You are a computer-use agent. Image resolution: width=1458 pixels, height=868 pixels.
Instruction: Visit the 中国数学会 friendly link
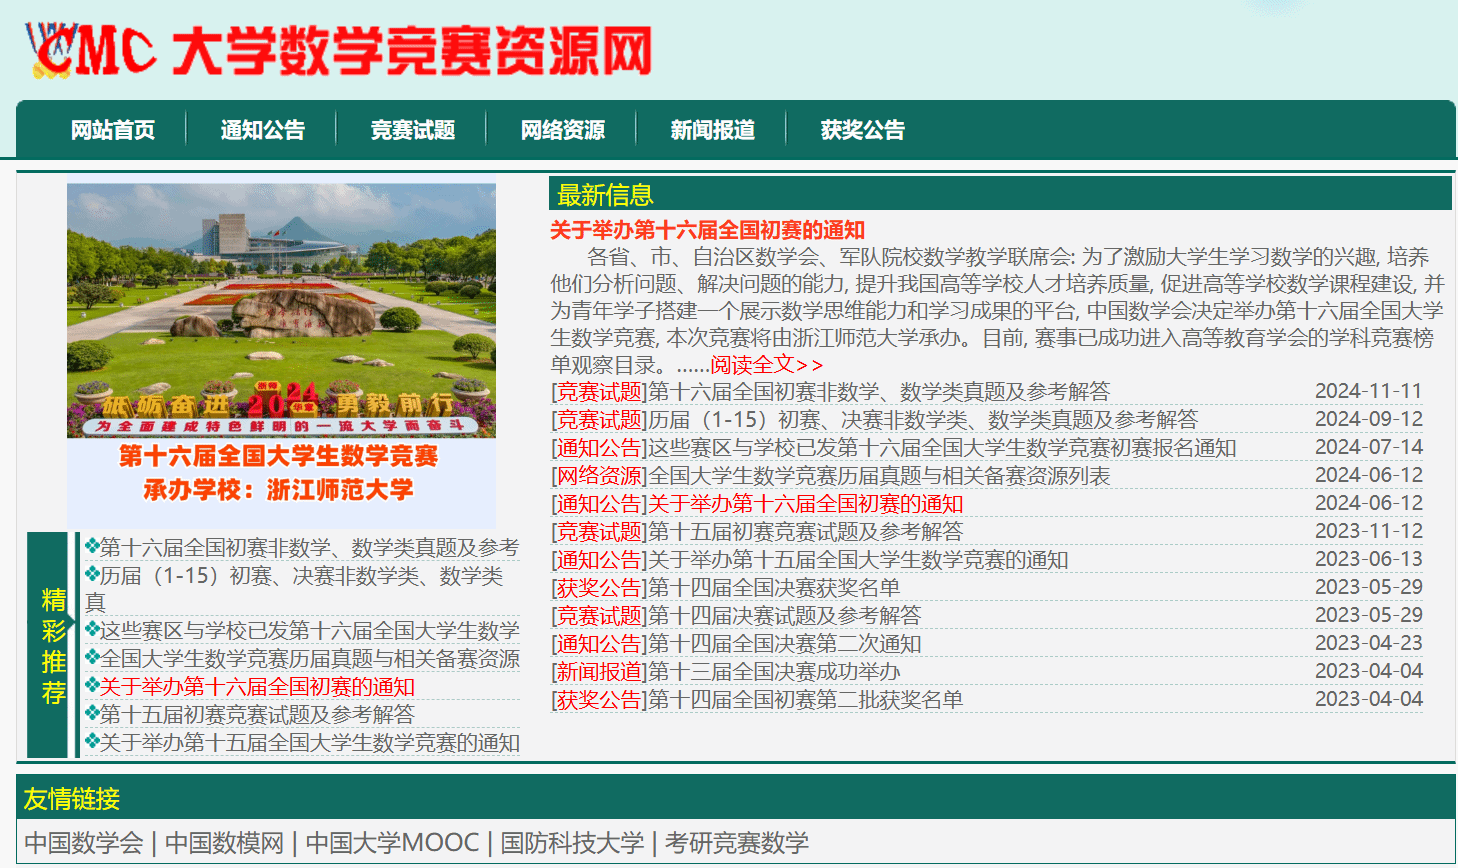84,843
